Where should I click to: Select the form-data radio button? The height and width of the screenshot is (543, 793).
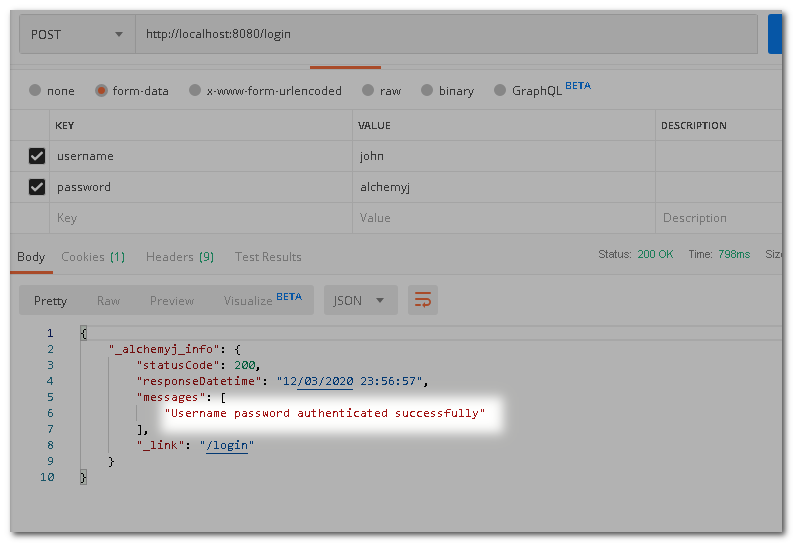tap(101, 90)
